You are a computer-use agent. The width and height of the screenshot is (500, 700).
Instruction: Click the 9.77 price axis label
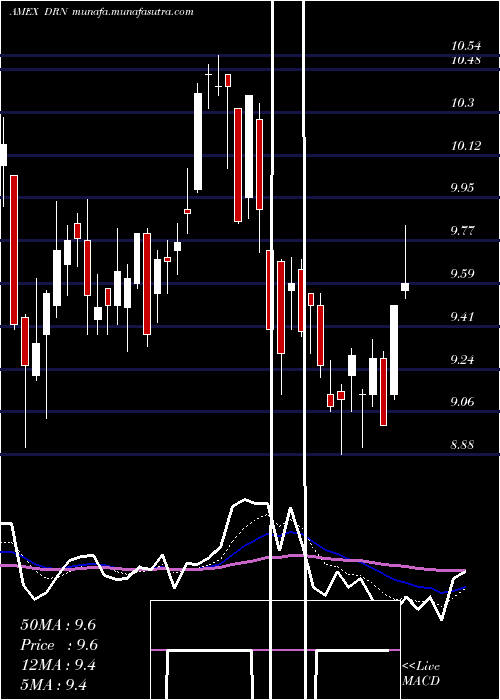click(462, 230)
